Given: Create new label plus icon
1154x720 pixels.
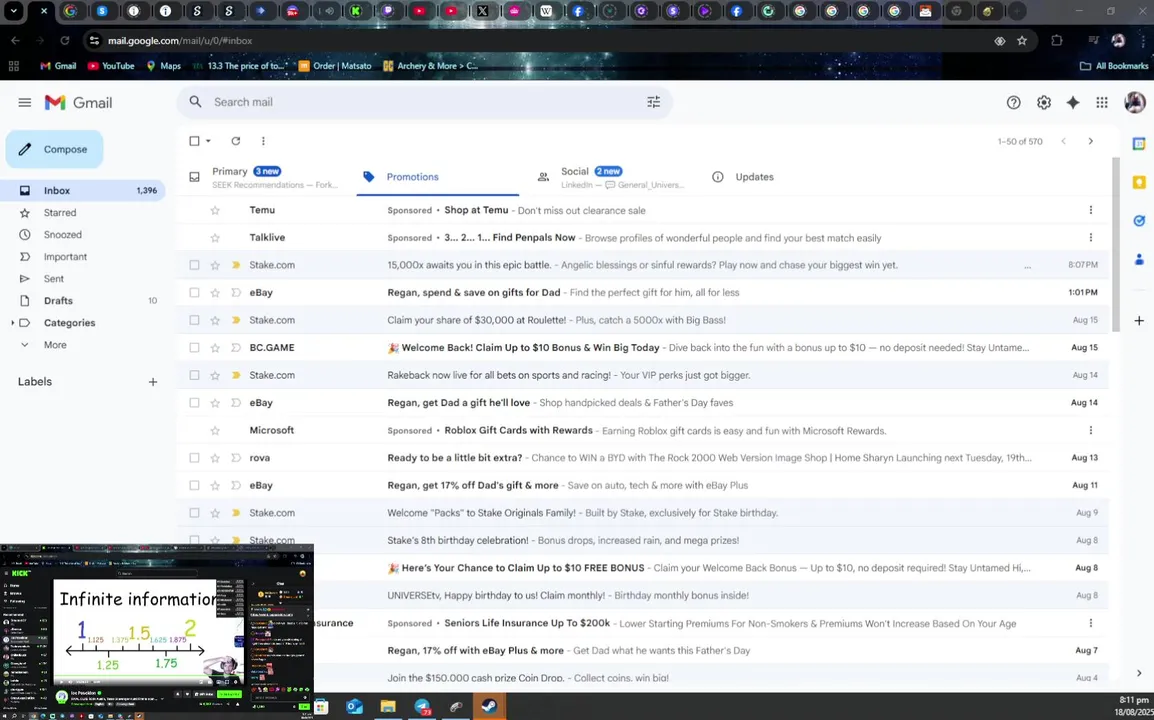Looking at the screenshot, I should click(x=153, y=381).
